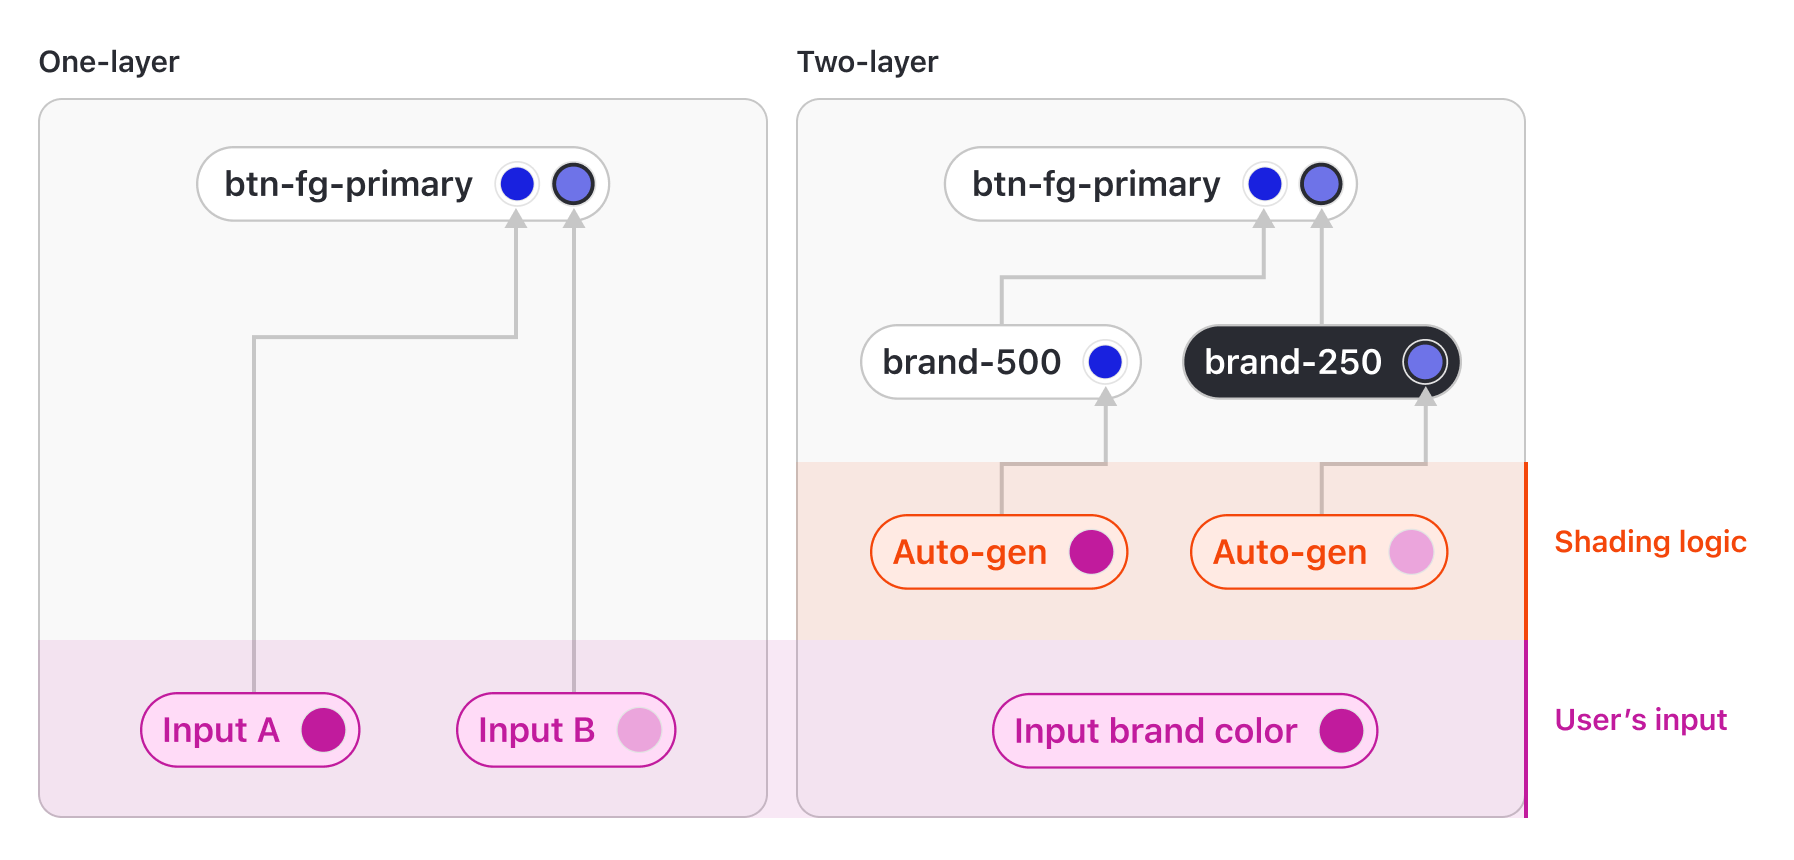Click the Input A label text
This screenshot has height=860, width=1794.
pos(221,730)
